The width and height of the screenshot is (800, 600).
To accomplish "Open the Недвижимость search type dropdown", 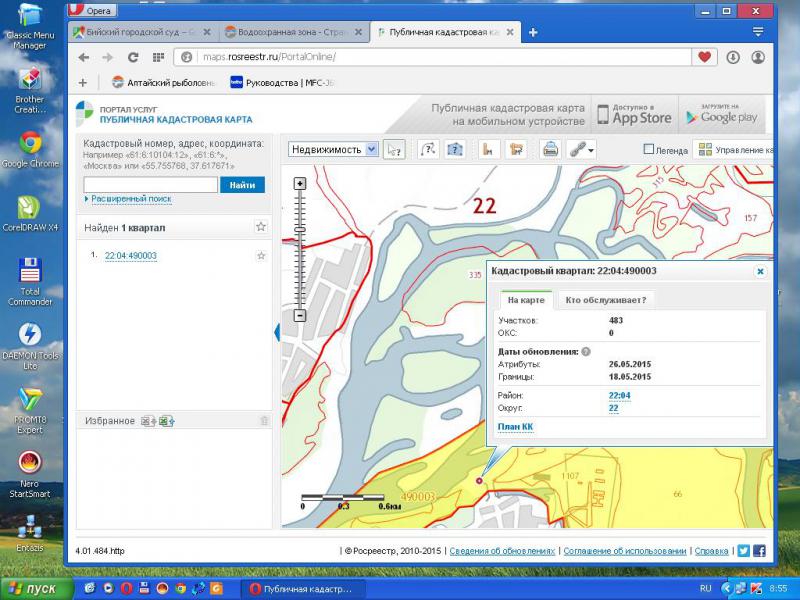I will (x=334, y=149).
